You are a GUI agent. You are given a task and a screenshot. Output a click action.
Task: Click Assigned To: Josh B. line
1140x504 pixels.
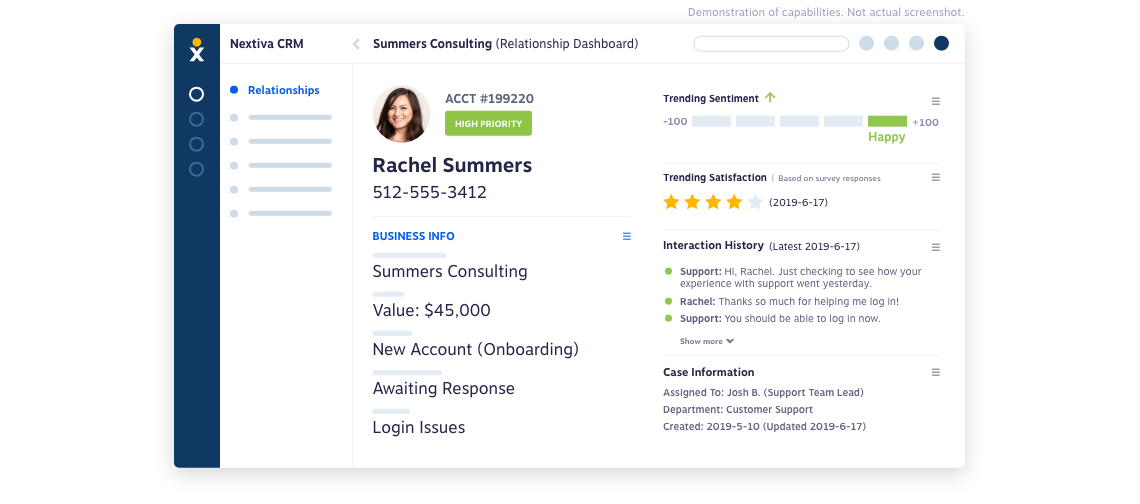point(763,393)
